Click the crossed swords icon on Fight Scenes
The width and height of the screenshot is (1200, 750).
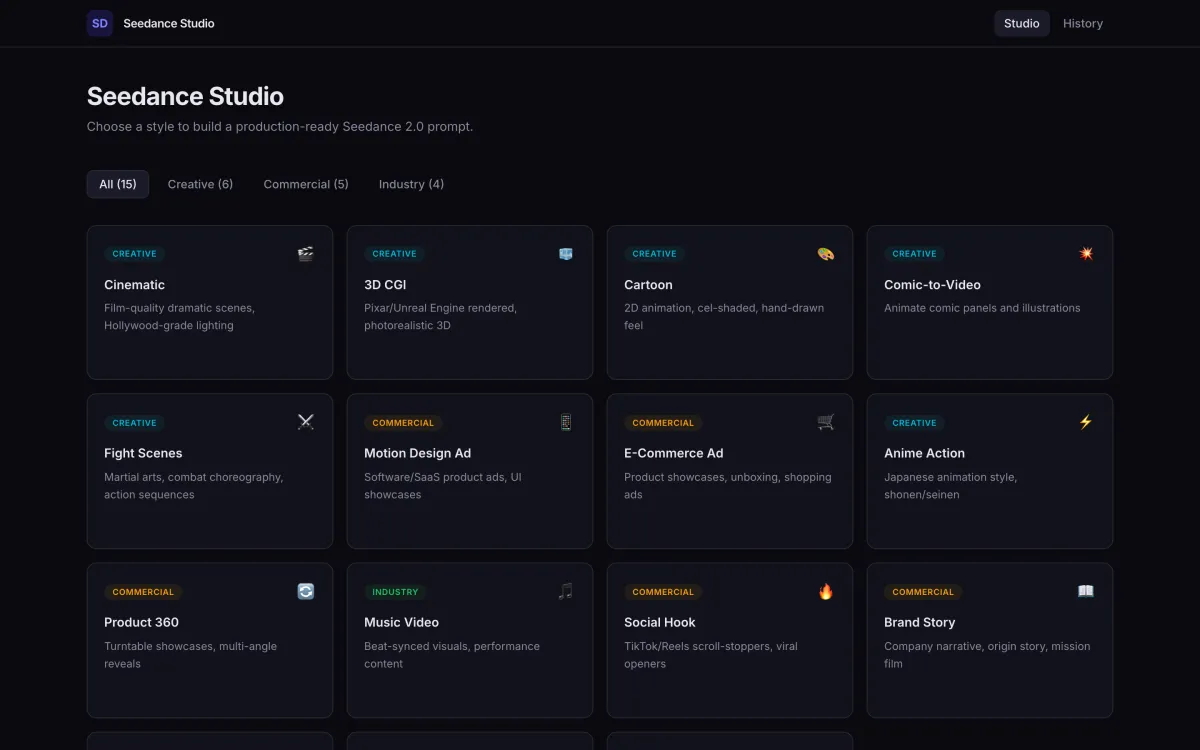(x=306, y=422)
